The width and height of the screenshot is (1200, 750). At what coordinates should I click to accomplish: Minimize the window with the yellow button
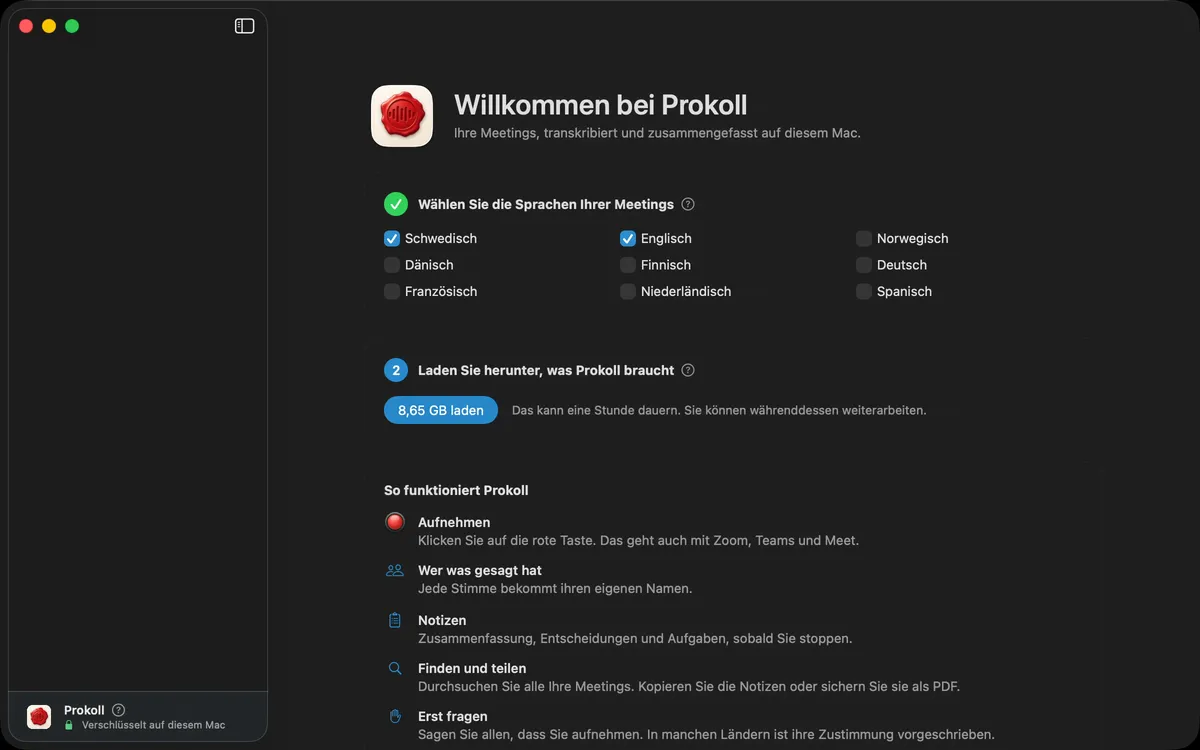coord(49,26)
